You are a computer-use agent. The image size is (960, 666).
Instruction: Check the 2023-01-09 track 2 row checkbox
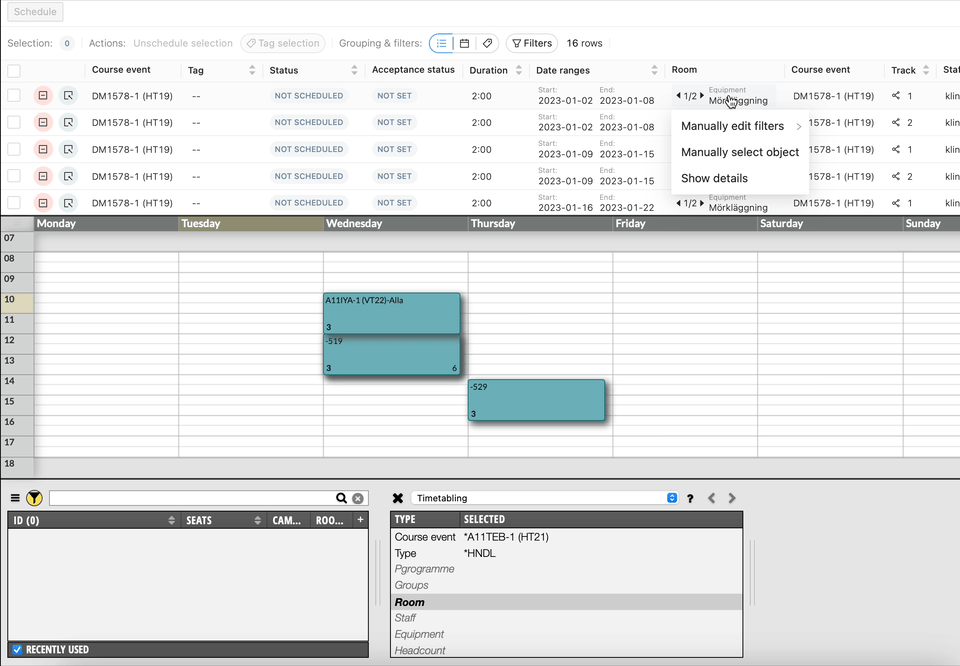[14, 176]
